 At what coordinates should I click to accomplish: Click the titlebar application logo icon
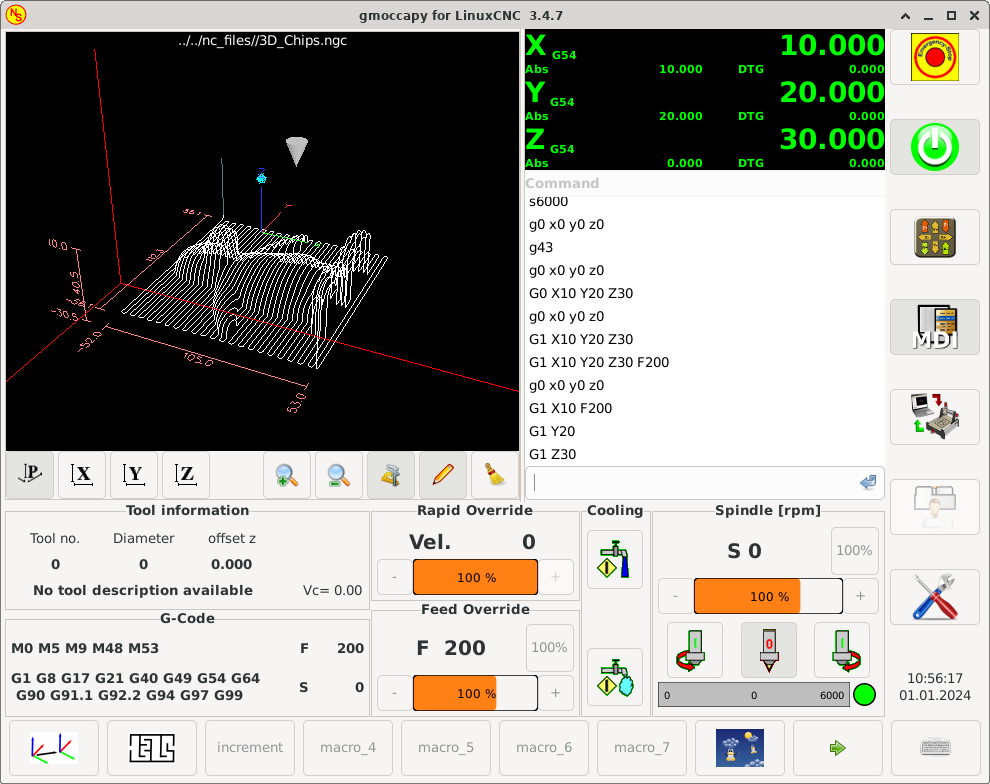16,15
